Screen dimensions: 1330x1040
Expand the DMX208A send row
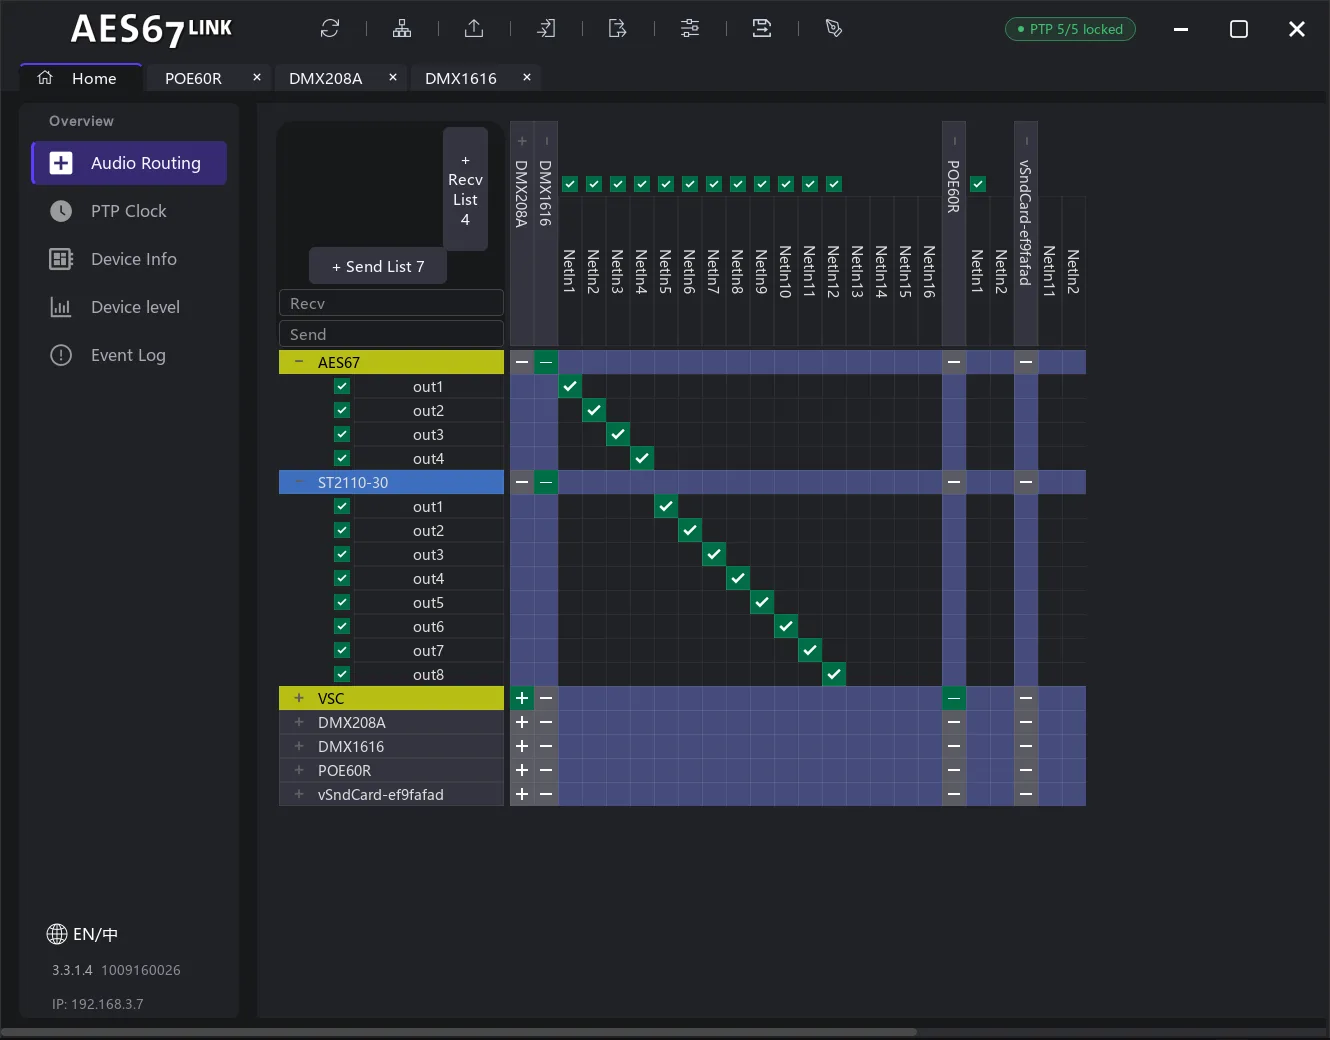(x=298, y=722)
